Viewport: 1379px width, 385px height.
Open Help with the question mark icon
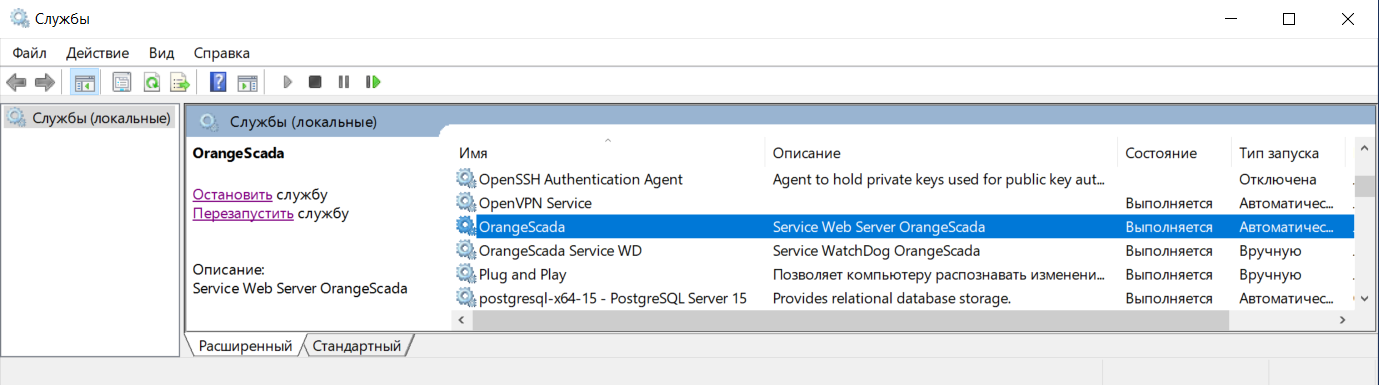pos(218,82)
